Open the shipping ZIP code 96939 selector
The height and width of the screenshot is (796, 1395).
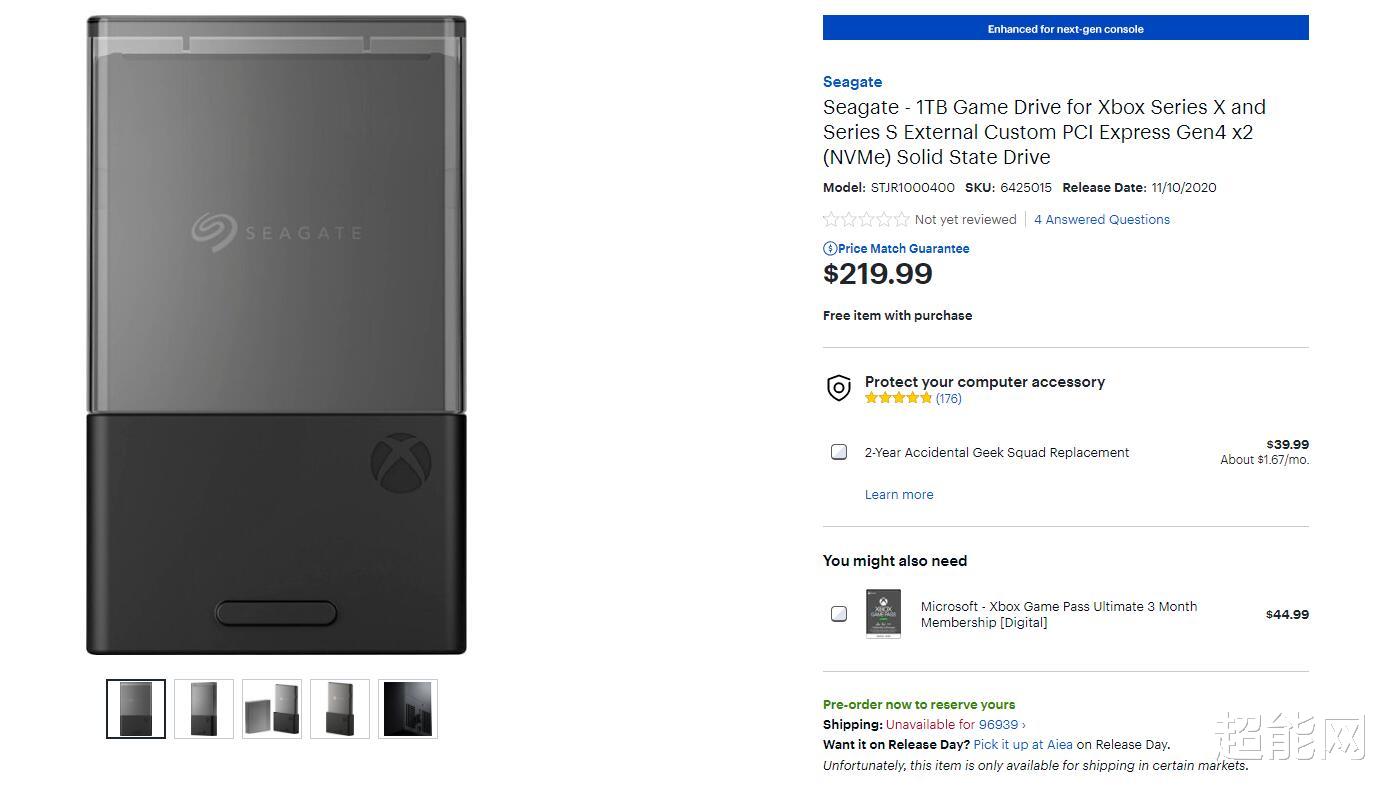[1000, 725]
